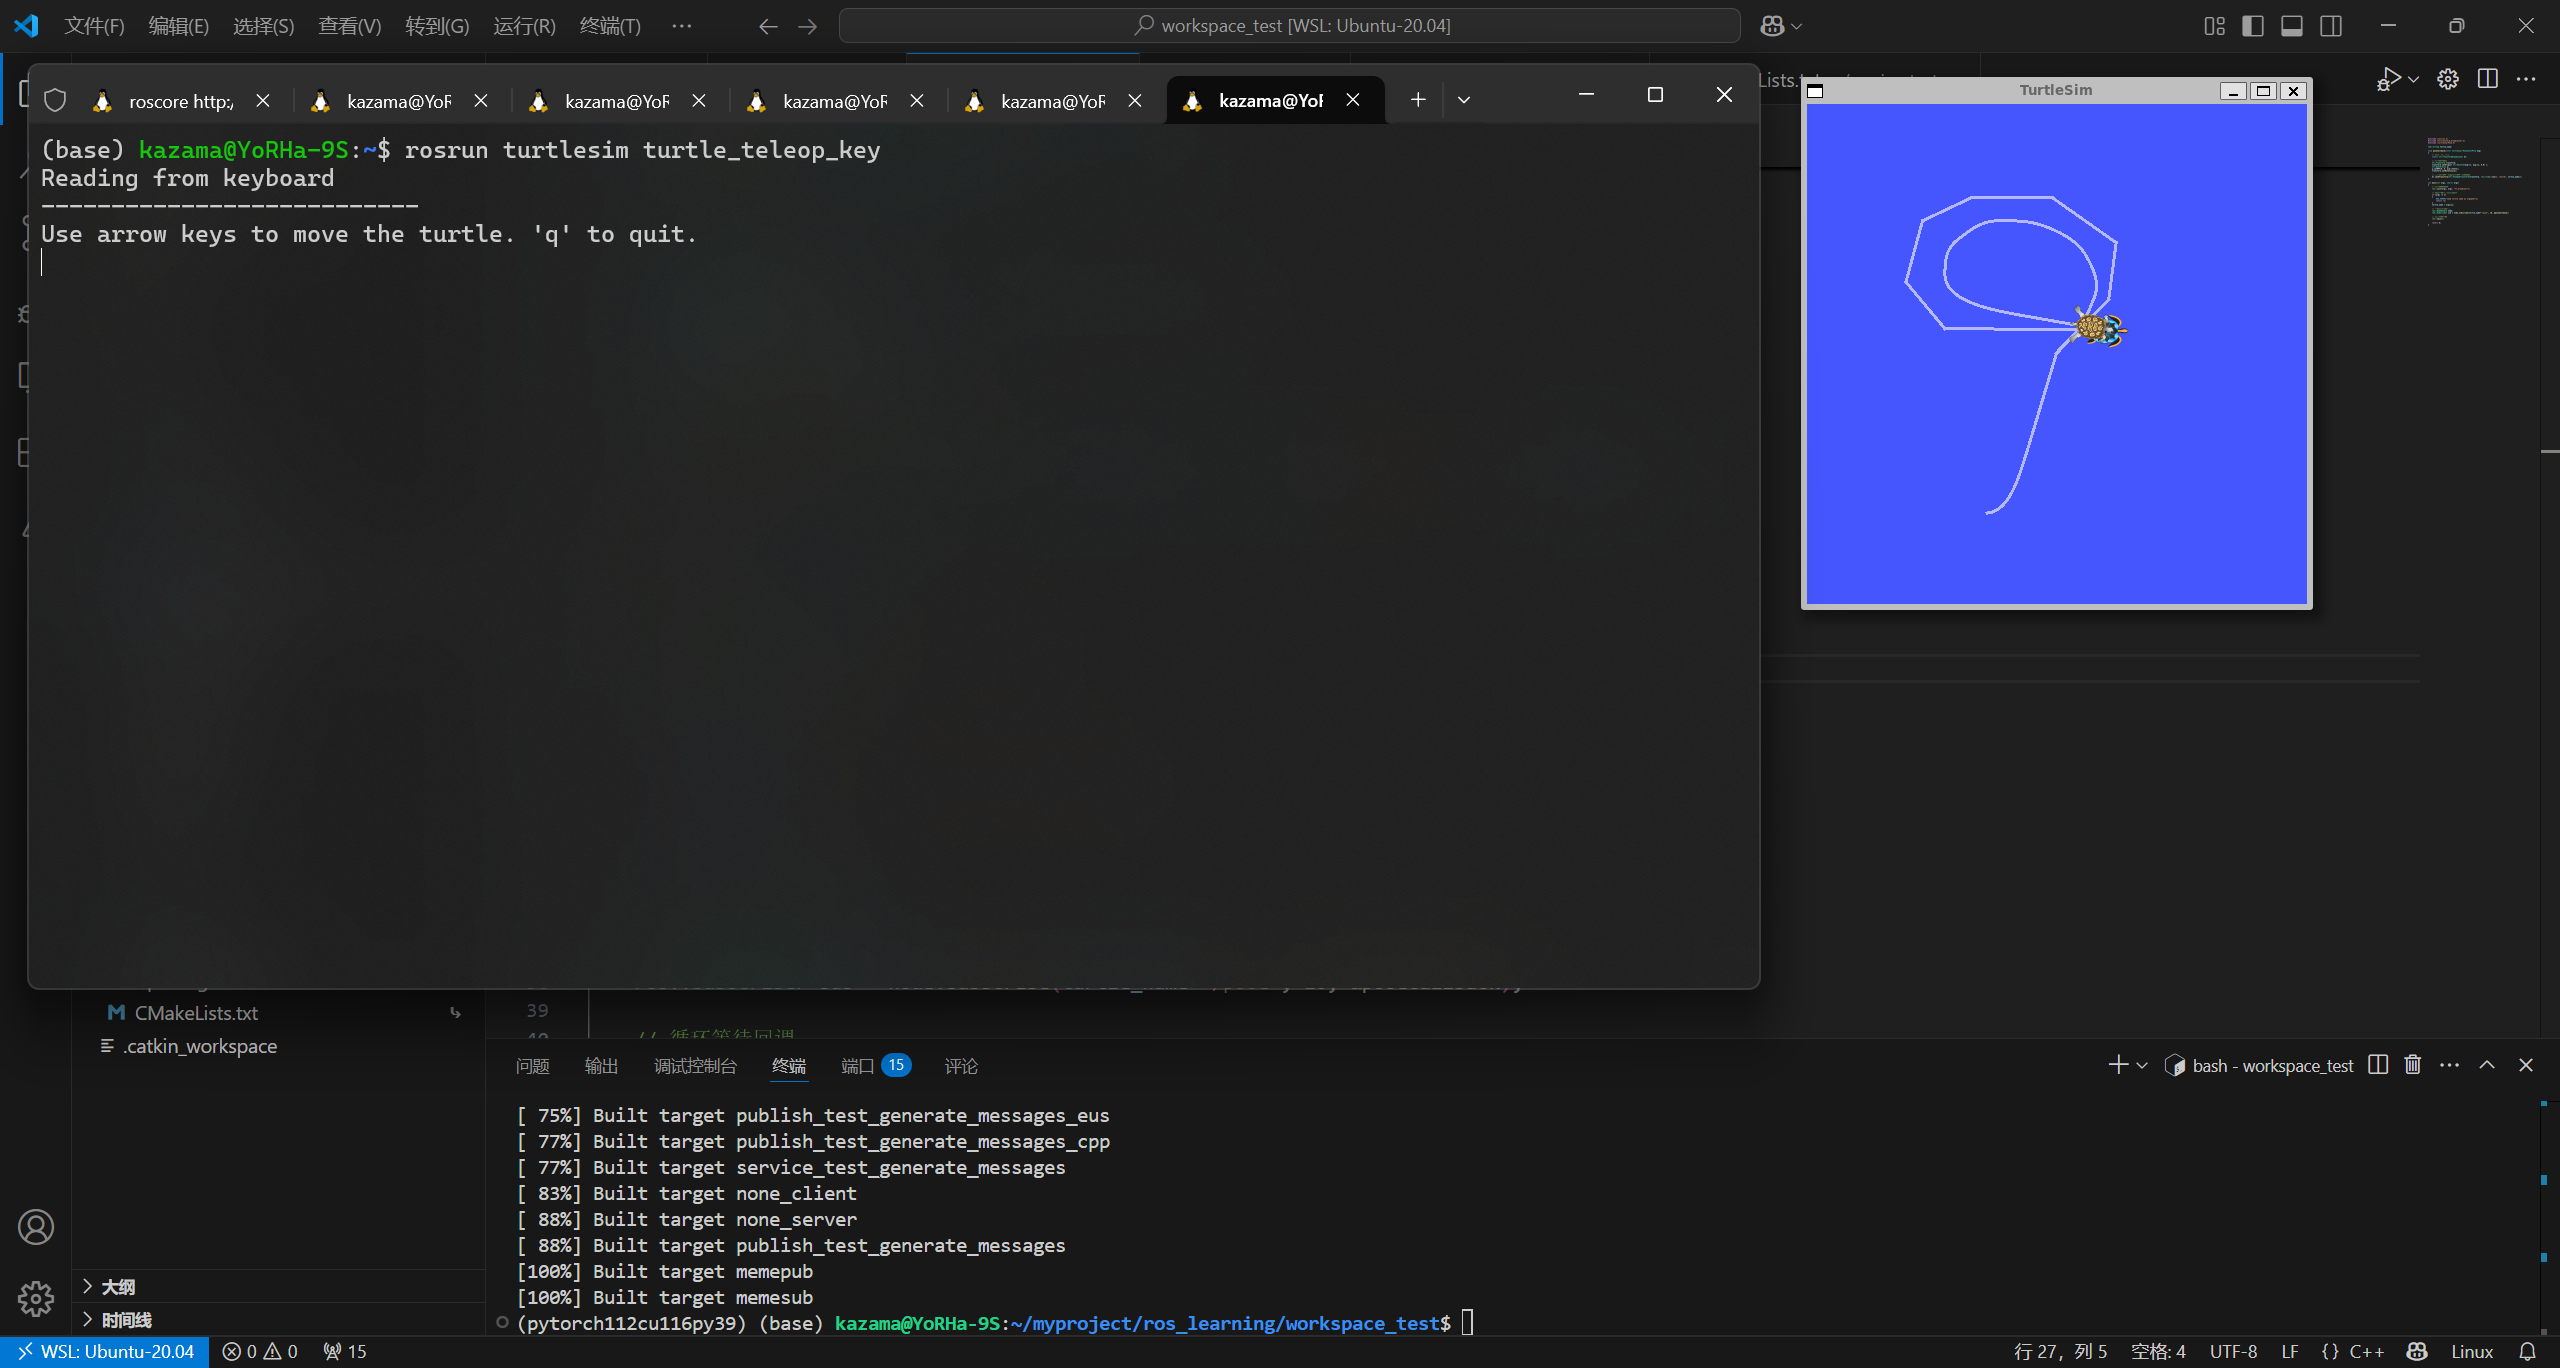Open the new terminal tab dropdown arrow
This screenshot has height=1368, width=2560.
click(x=1464, y=100)
